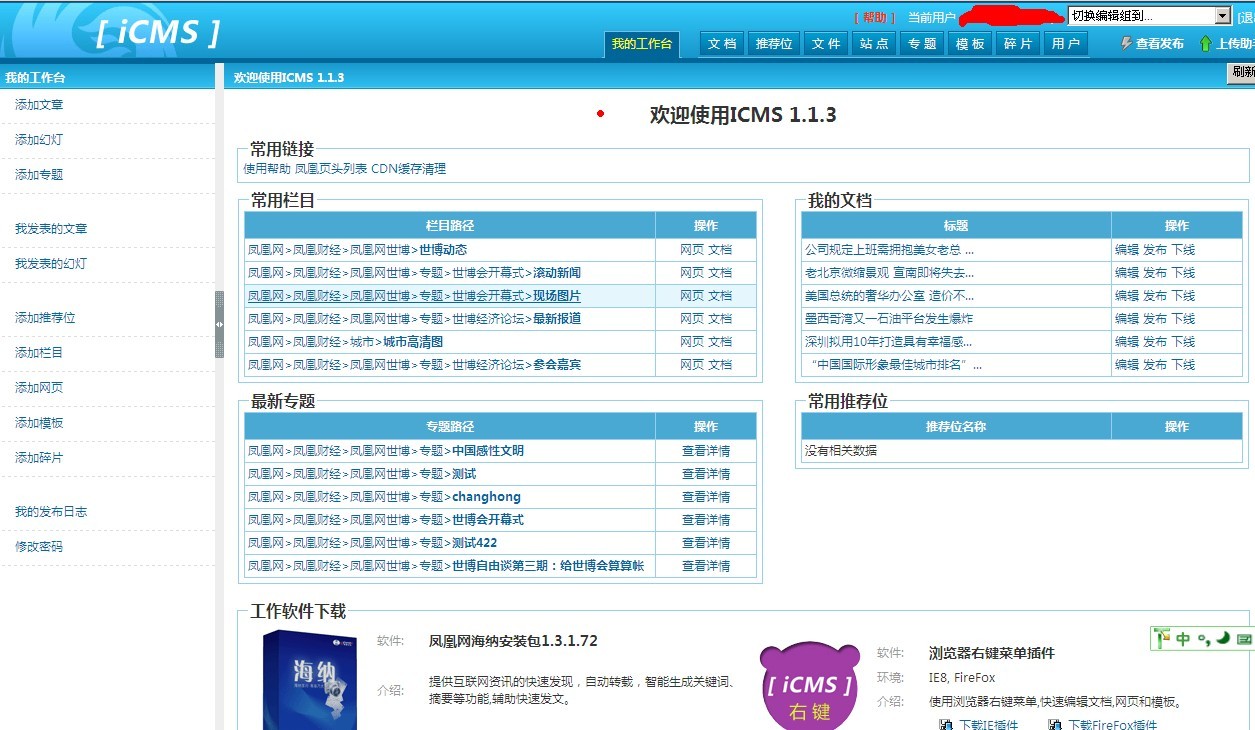Click the 下载IE插件 link text
The image size is (1255, 730).
tap(988, 725)
